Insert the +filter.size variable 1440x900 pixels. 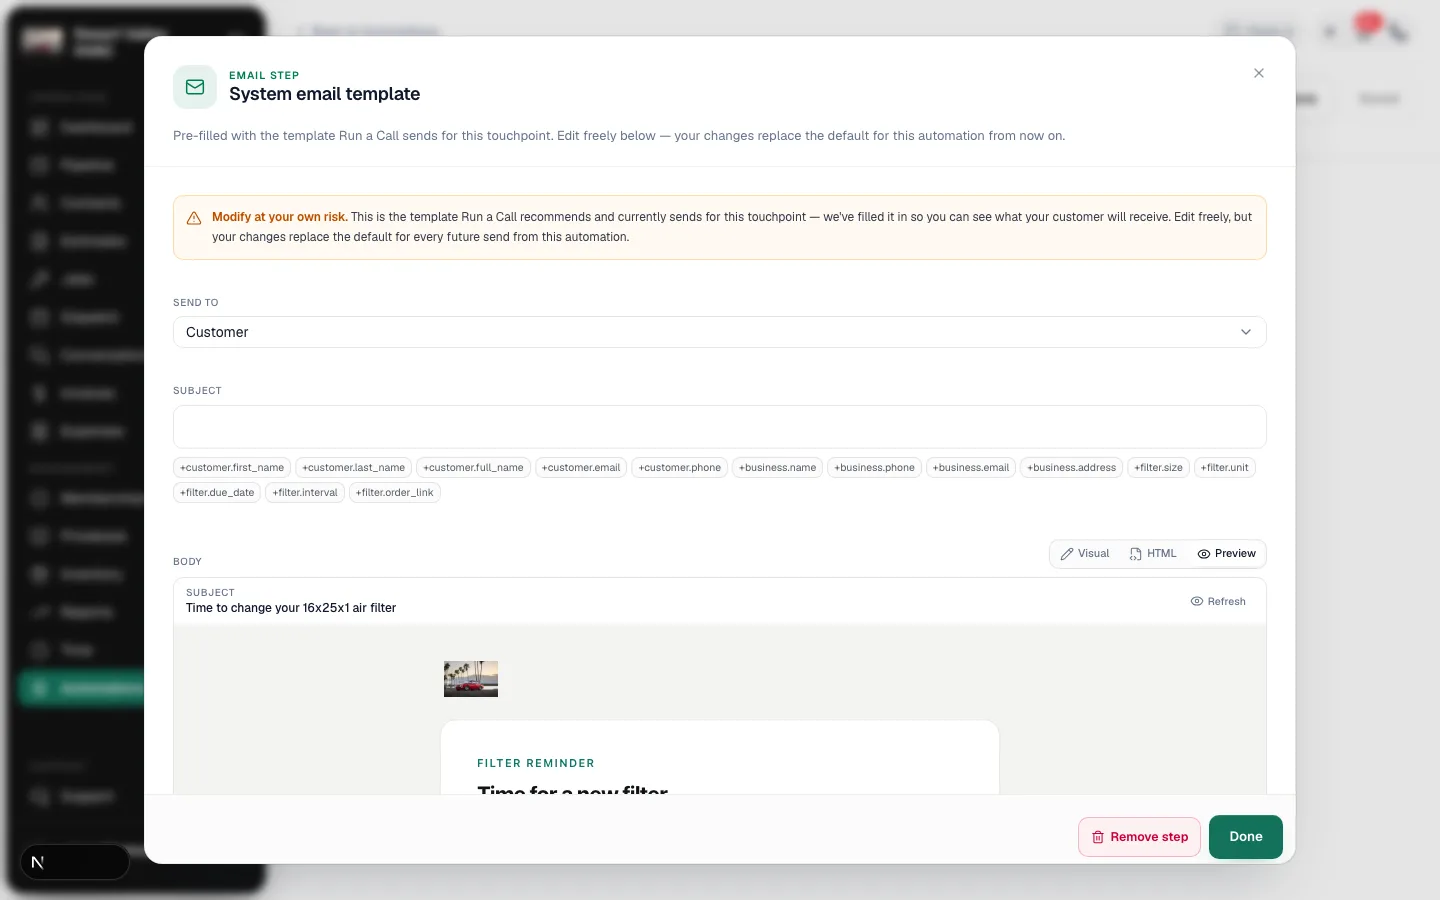pyautogui.click(x=1159, y=467)
